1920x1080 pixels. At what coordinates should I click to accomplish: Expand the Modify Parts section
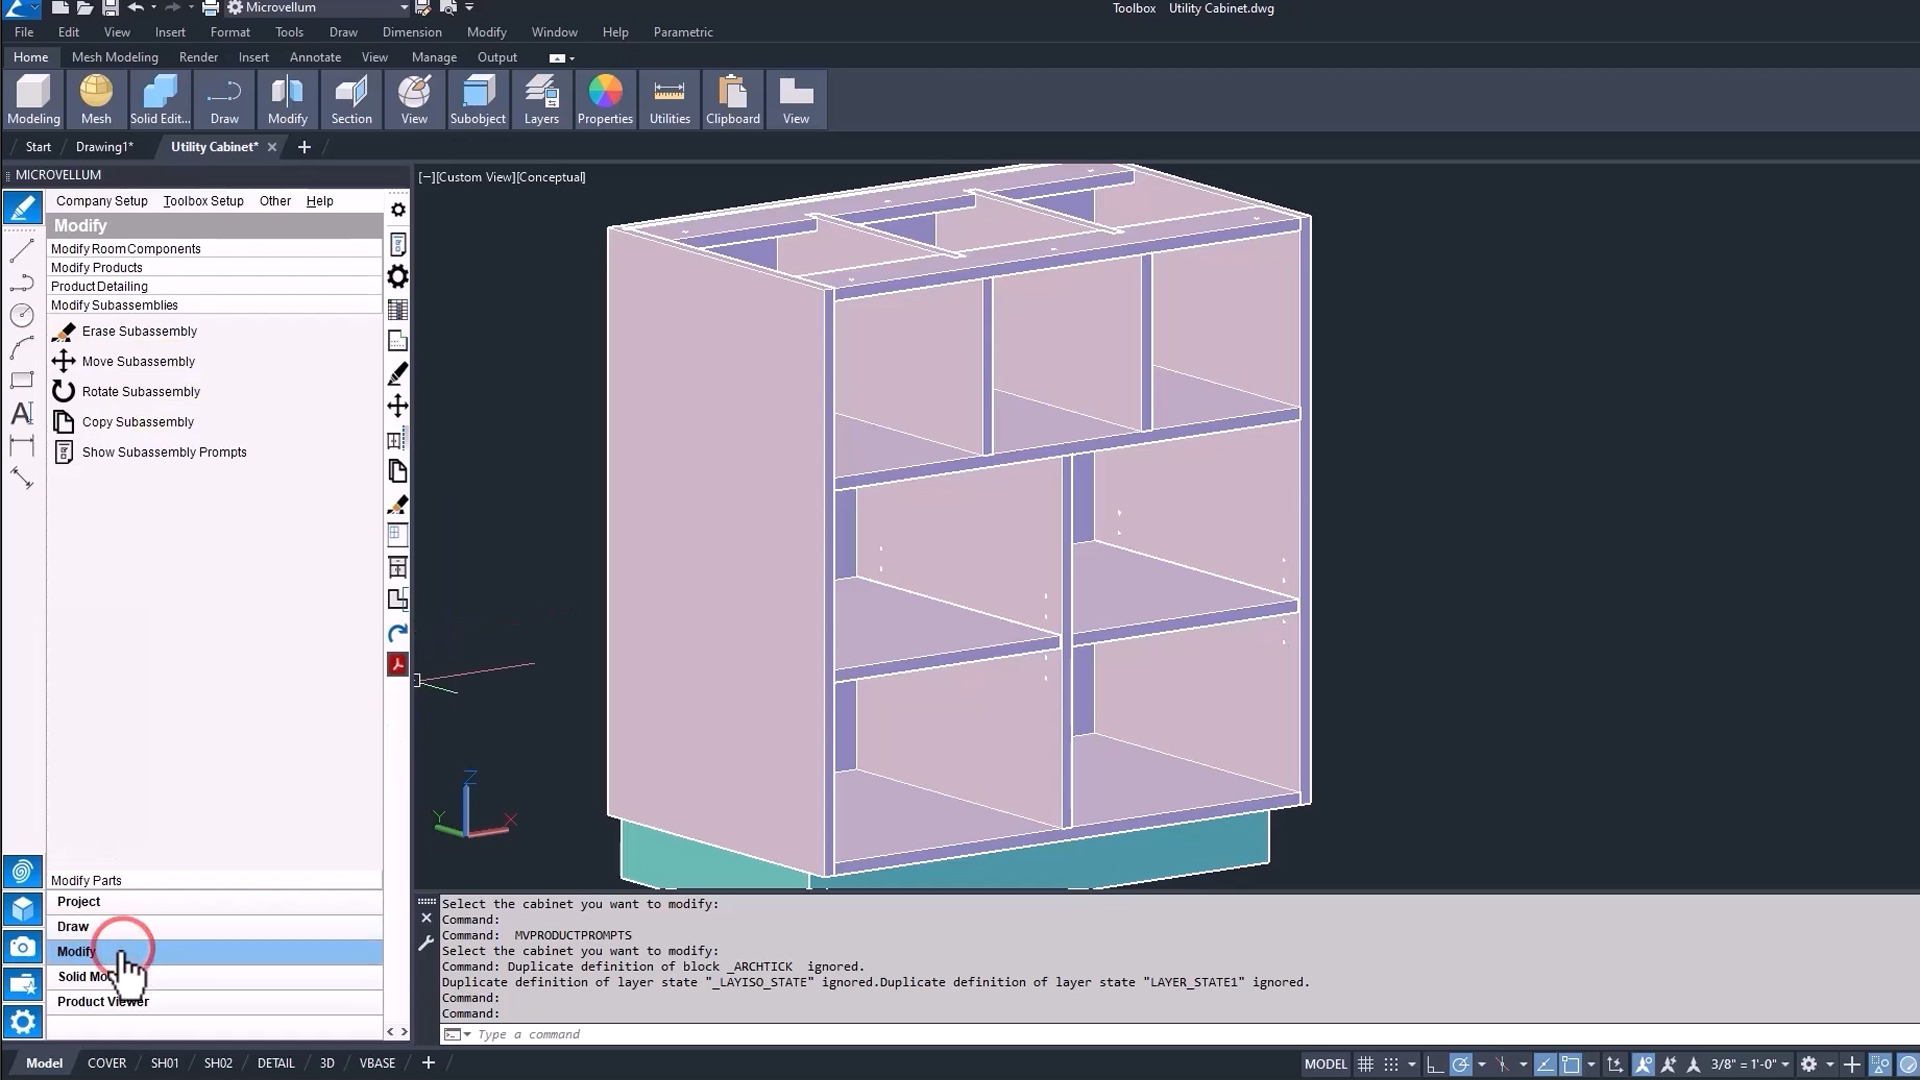[x=214, y=881]
